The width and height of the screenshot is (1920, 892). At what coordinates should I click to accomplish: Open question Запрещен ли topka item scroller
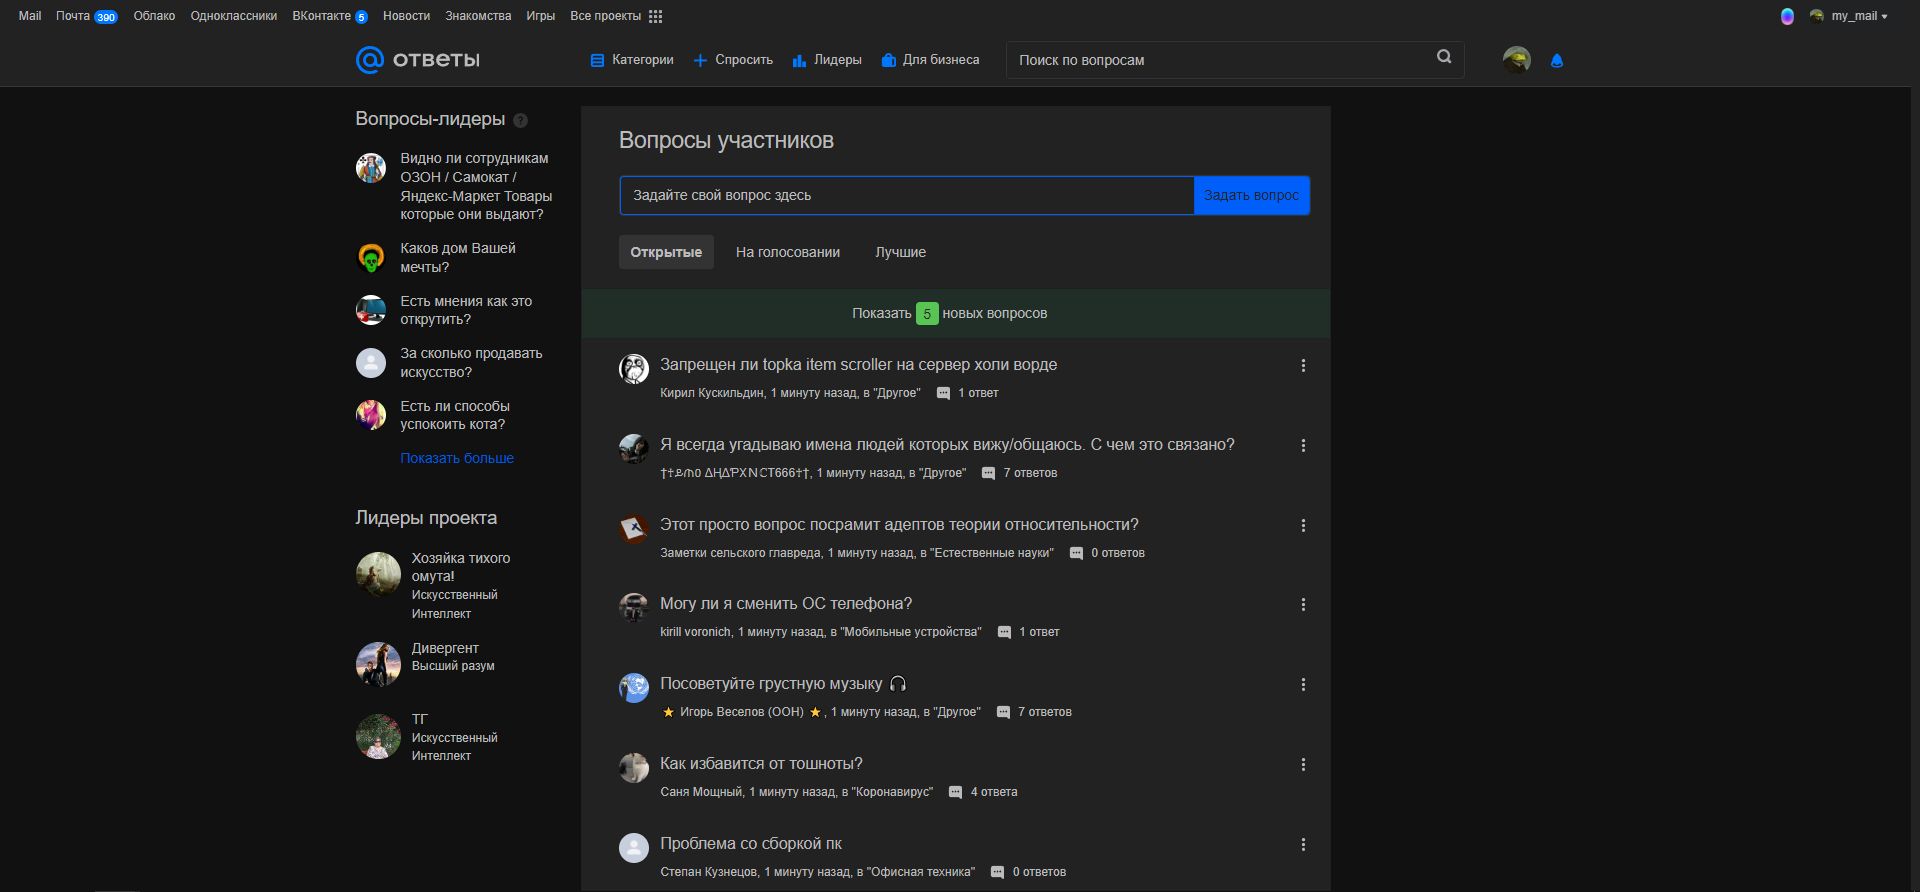point(858,365)
